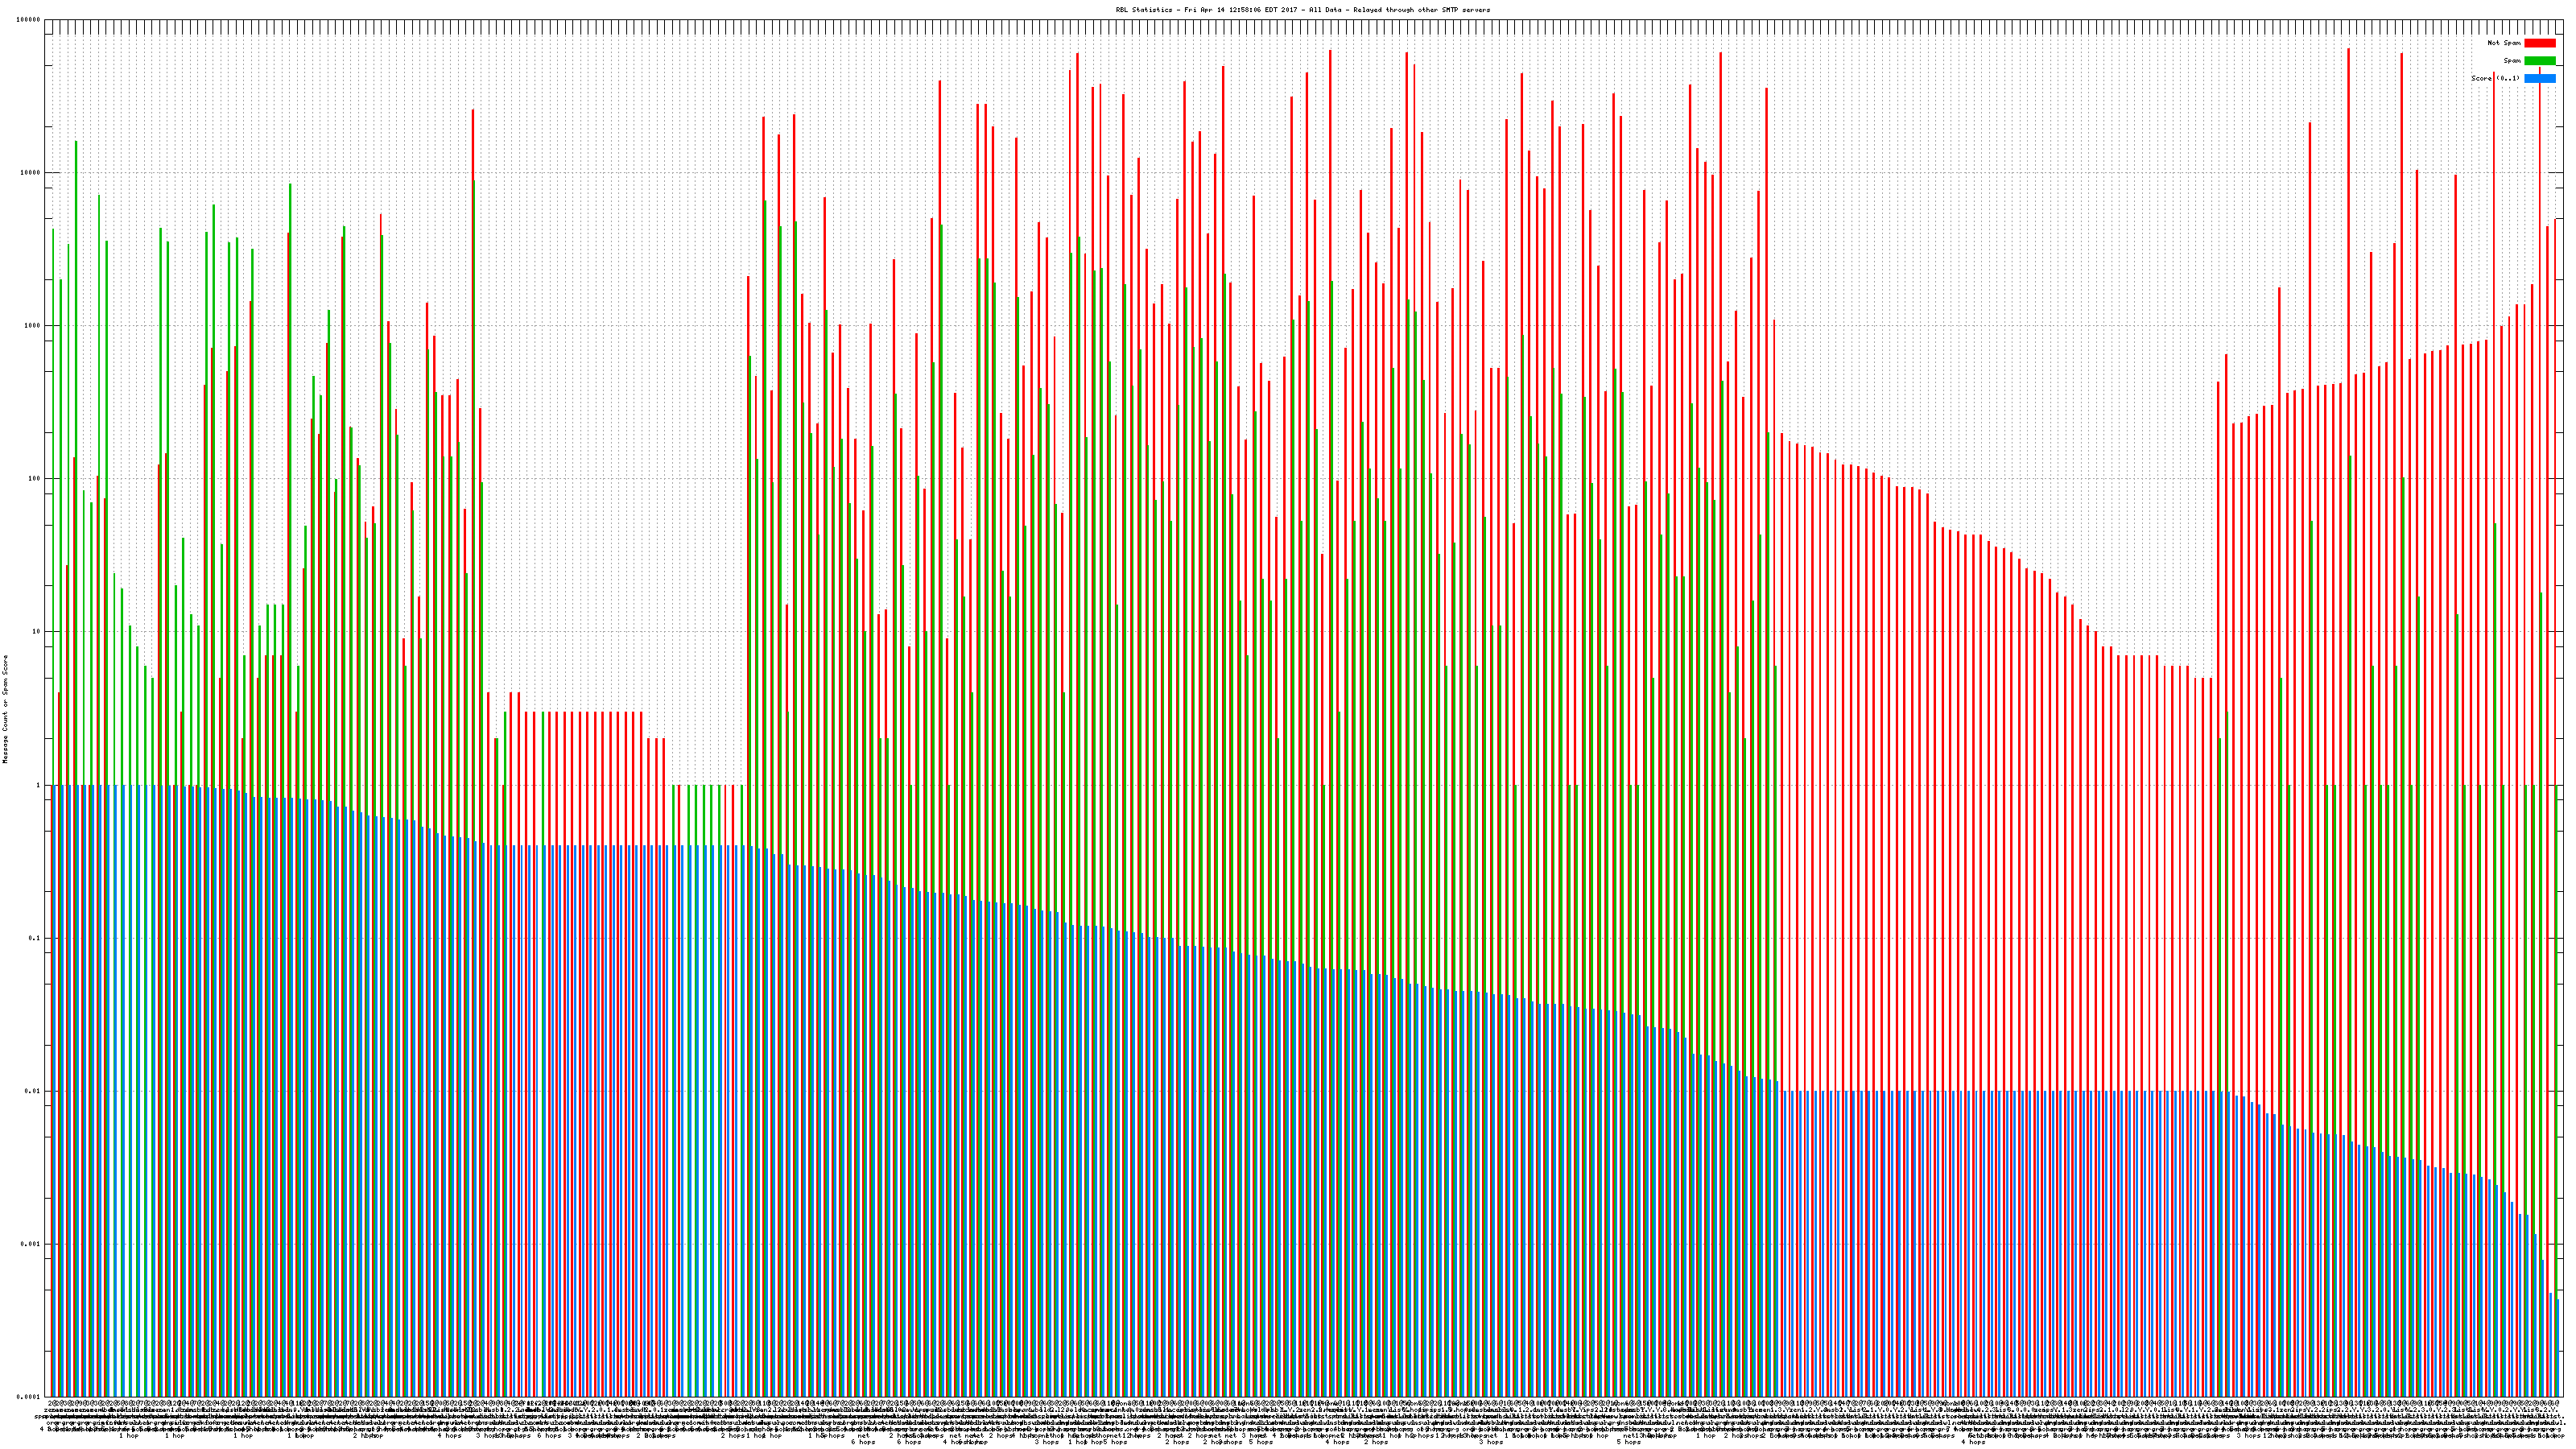Click the 'Score (0..1)' legend label

(x=2495, y=78)
